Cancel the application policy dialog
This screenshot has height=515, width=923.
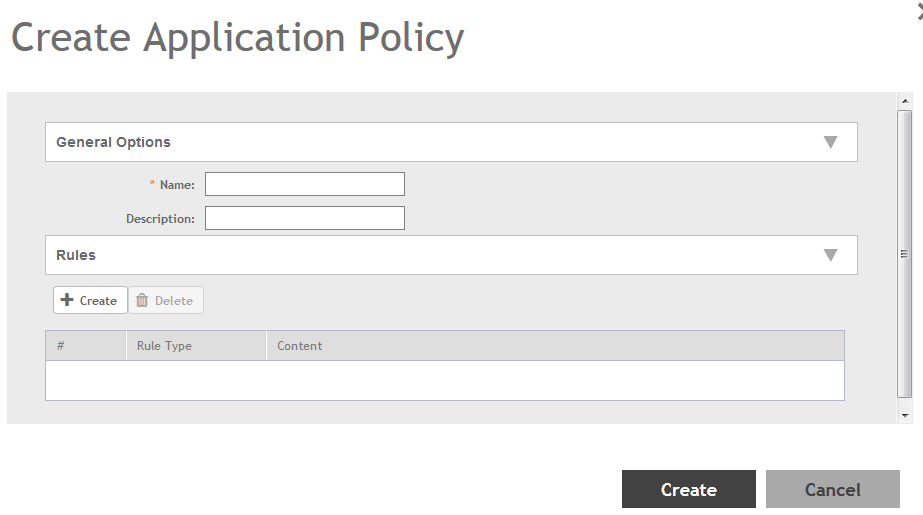(x=832, y=489)
